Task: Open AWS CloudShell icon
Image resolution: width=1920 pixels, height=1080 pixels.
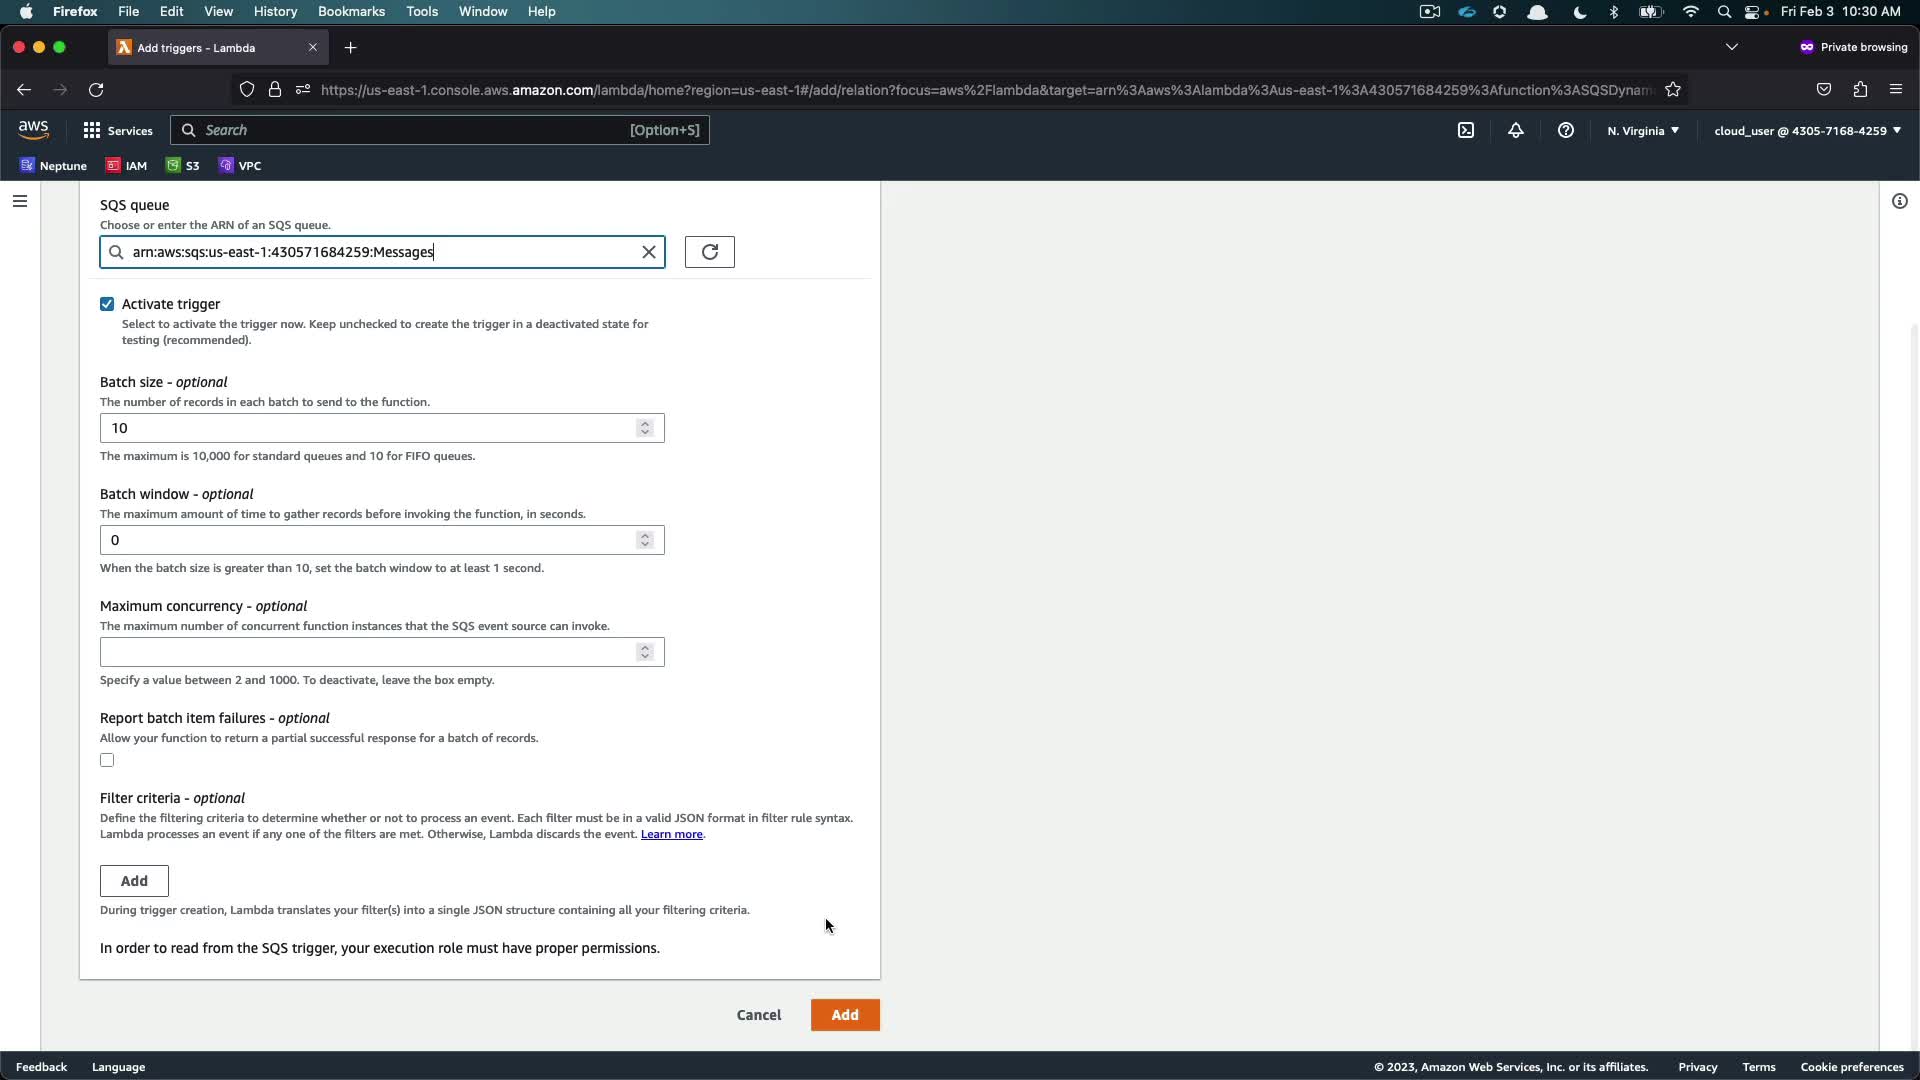Action: click(1466, 131)
